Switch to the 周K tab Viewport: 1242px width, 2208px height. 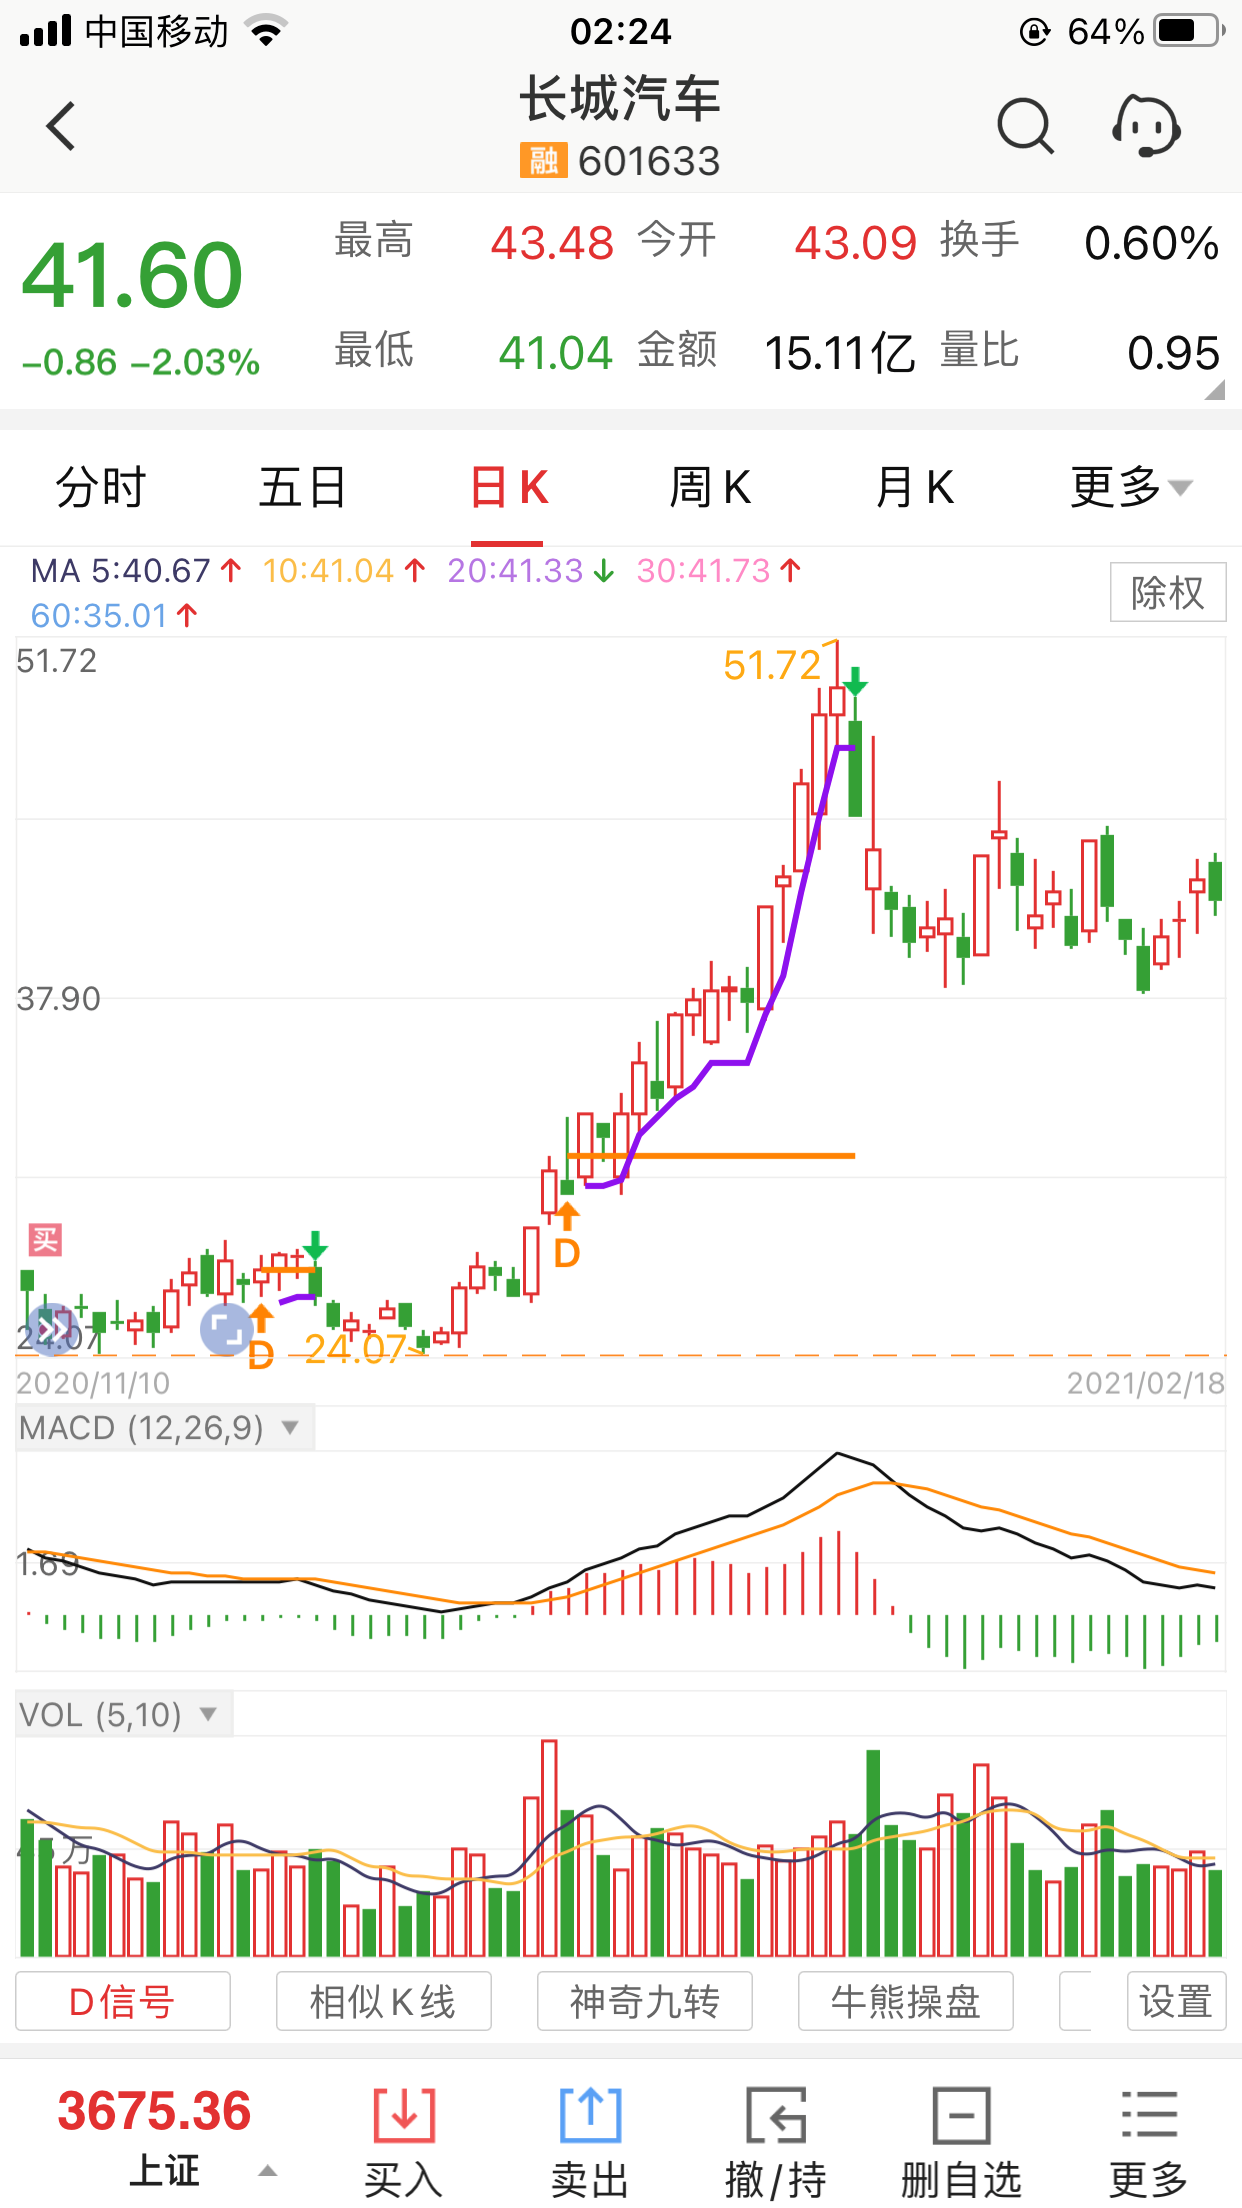(x=710, y=488)
